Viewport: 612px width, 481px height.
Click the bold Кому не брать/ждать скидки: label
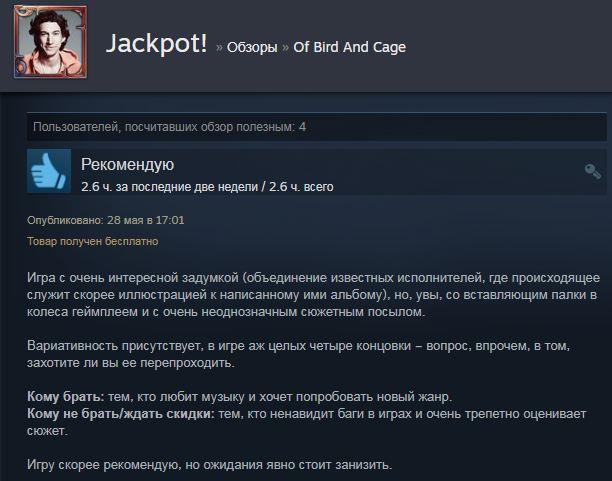tap(121, 413)
